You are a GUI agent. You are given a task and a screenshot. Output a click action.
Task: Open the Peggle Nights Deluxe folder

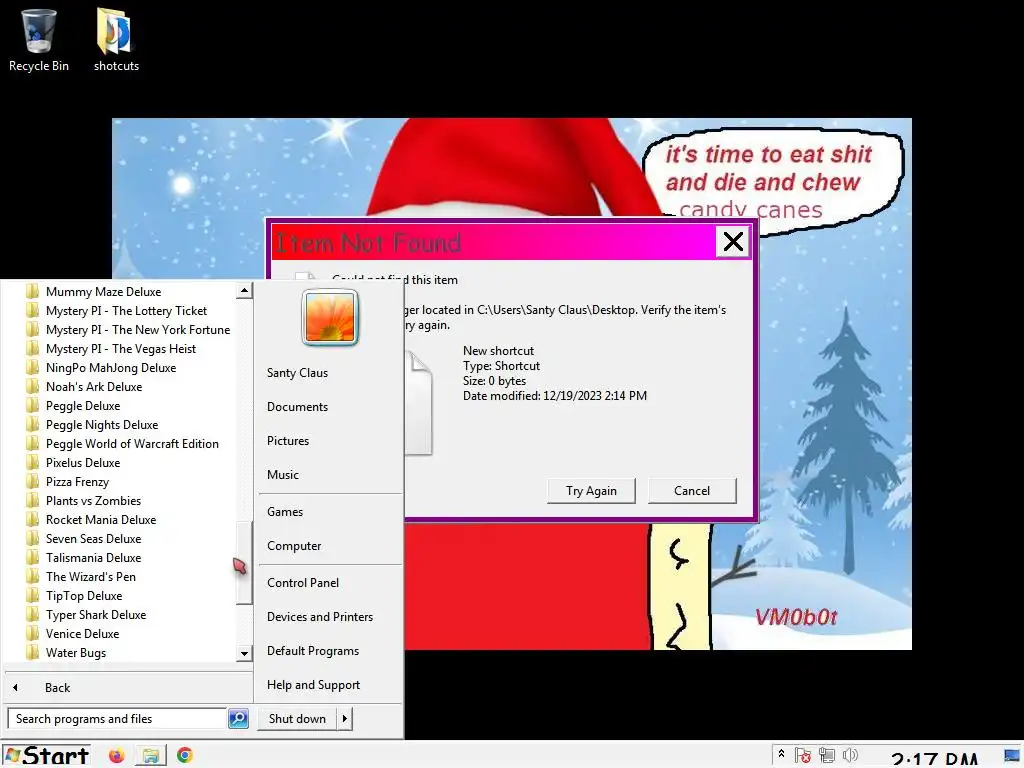(92, 424)
